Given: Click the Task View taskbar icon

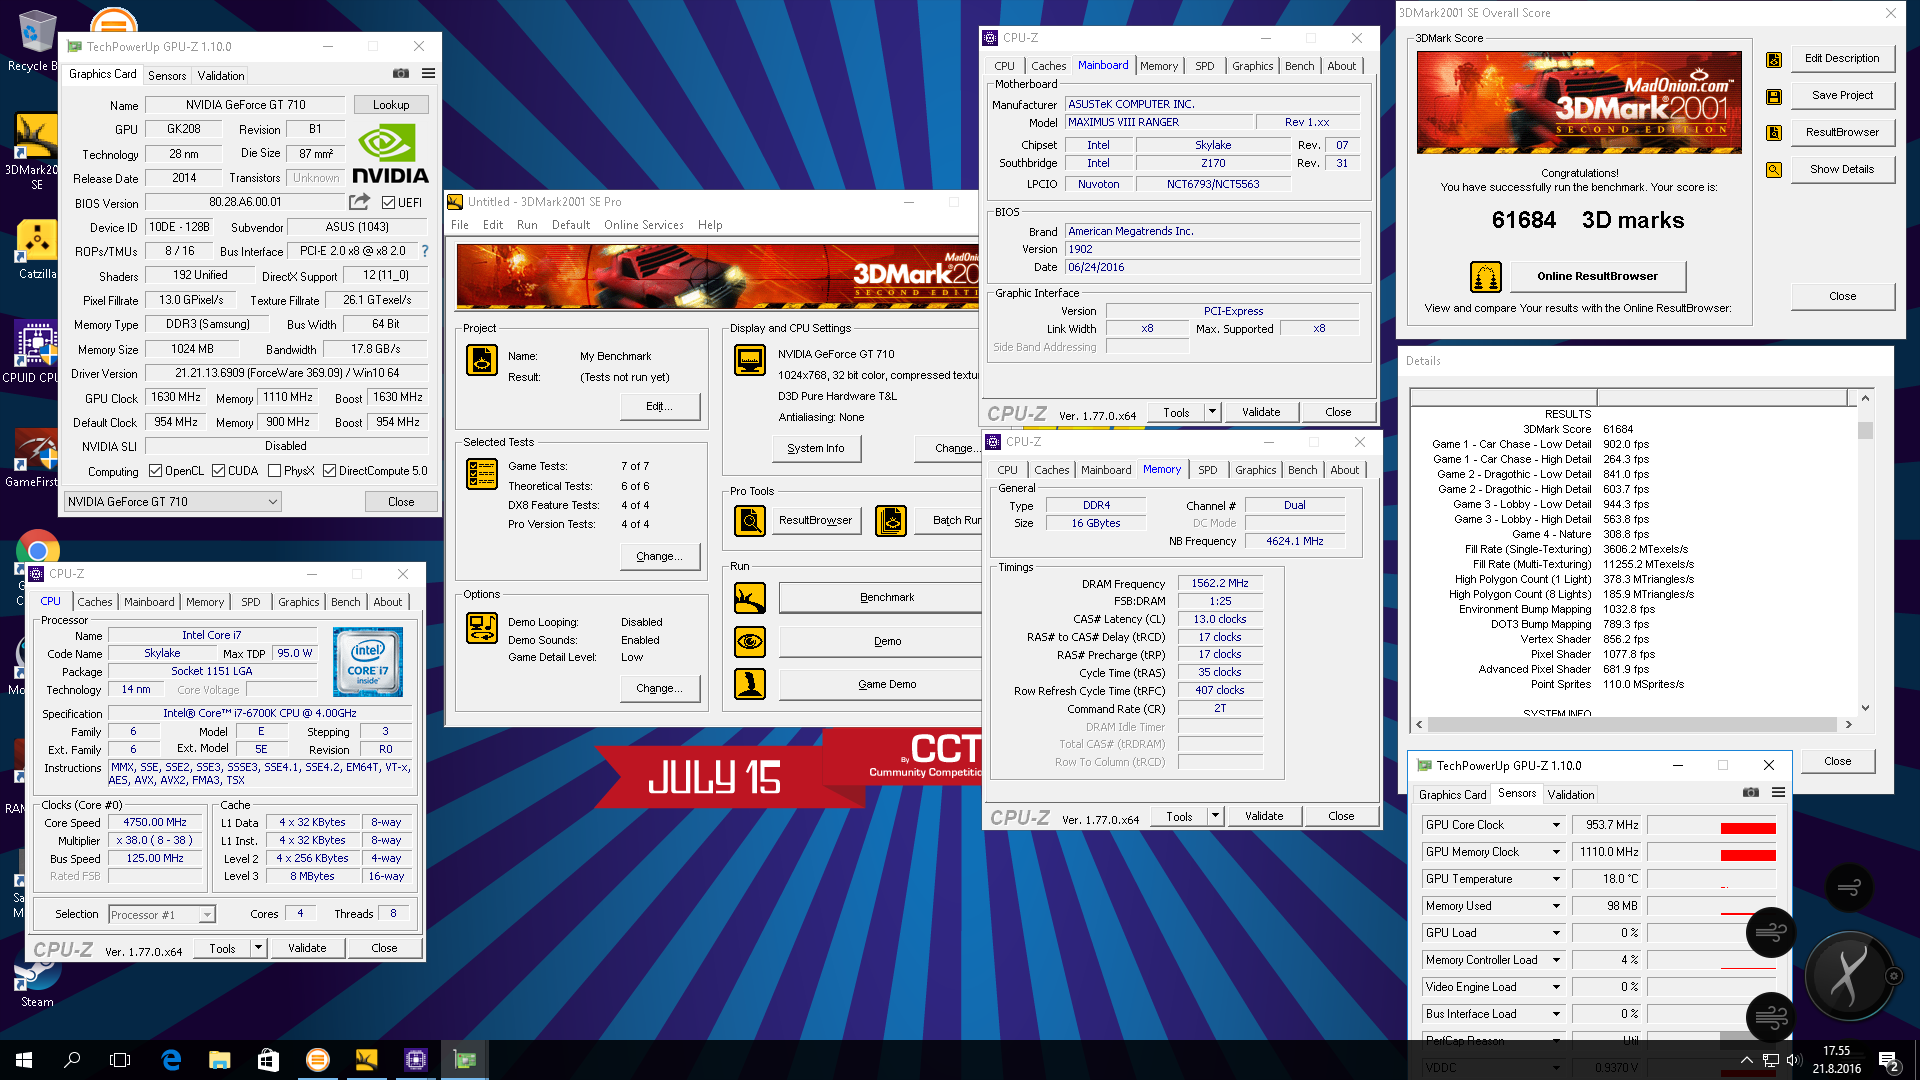Looking at the screenshot, I should point(120,1060).
